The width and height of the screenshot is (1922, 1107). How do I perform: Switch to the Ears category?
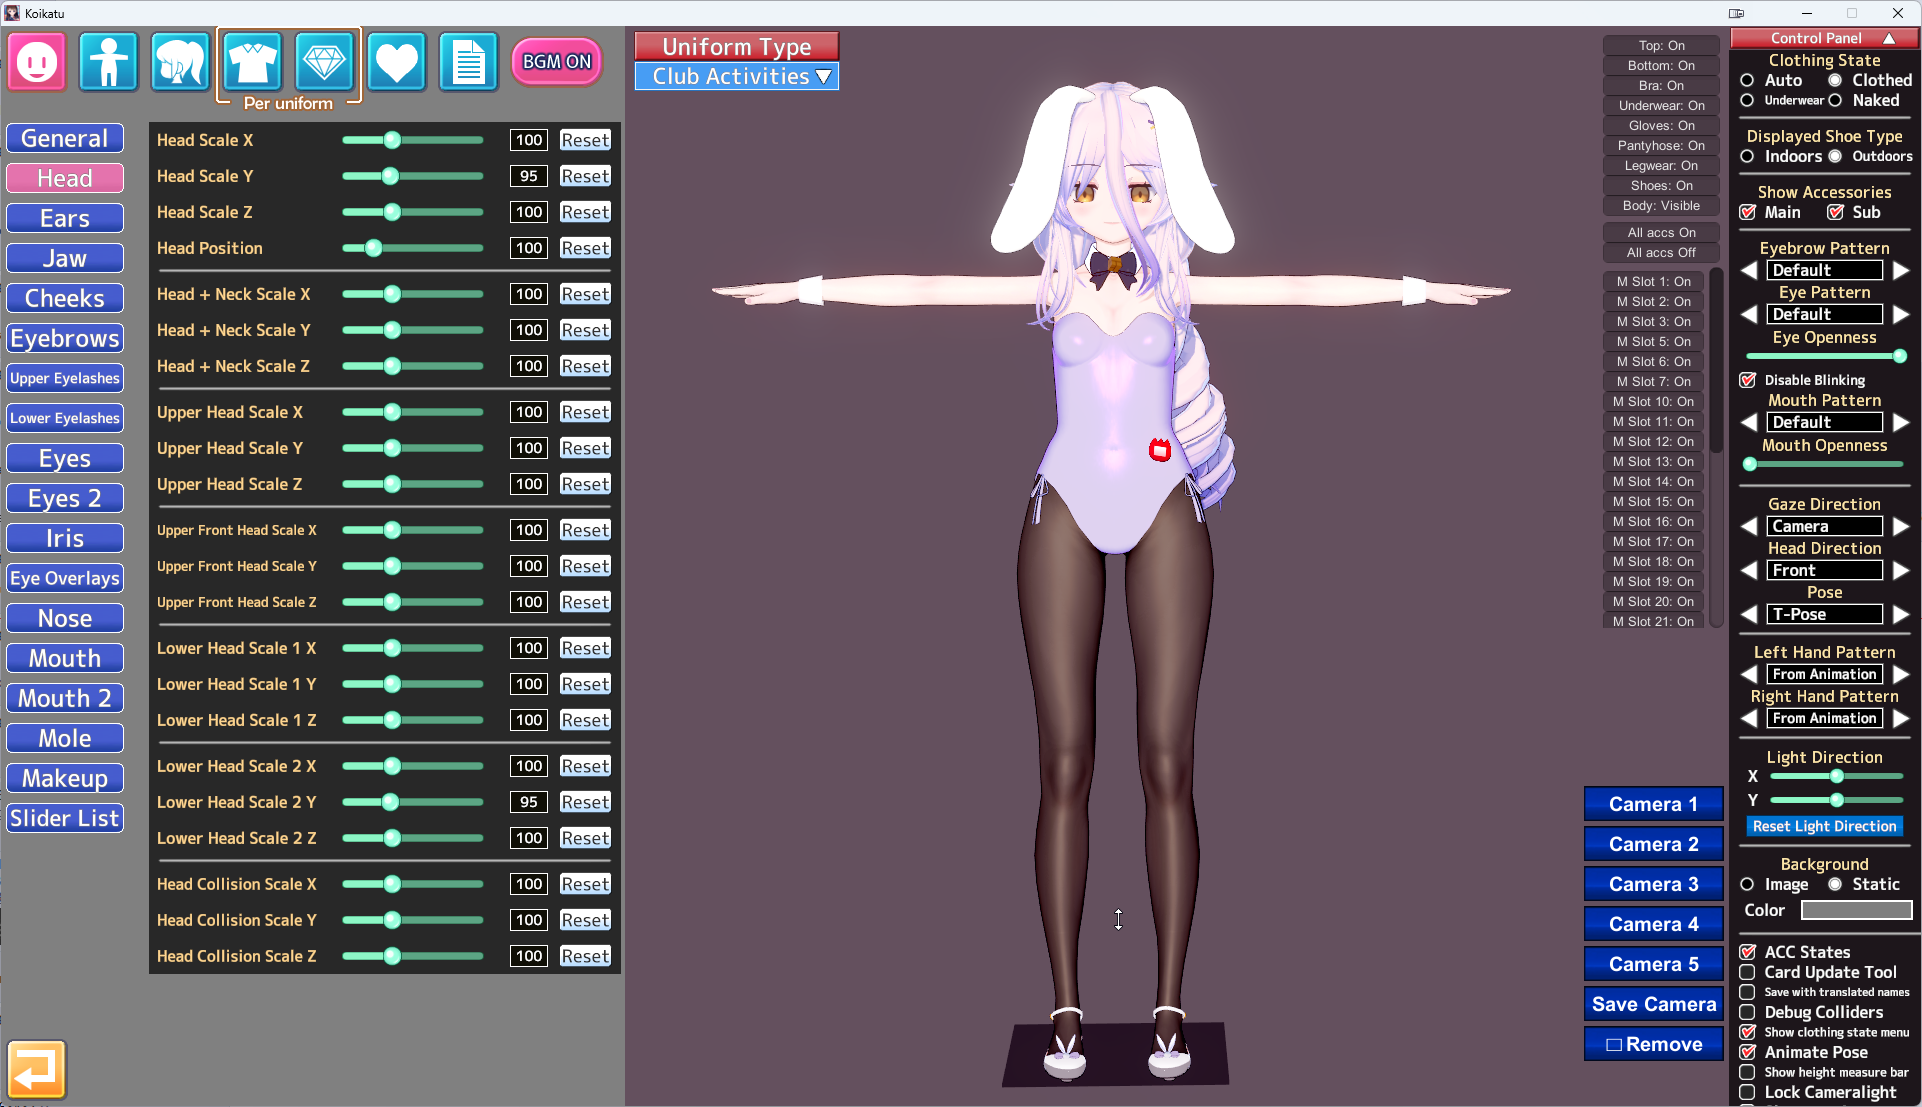coord(65,218)
